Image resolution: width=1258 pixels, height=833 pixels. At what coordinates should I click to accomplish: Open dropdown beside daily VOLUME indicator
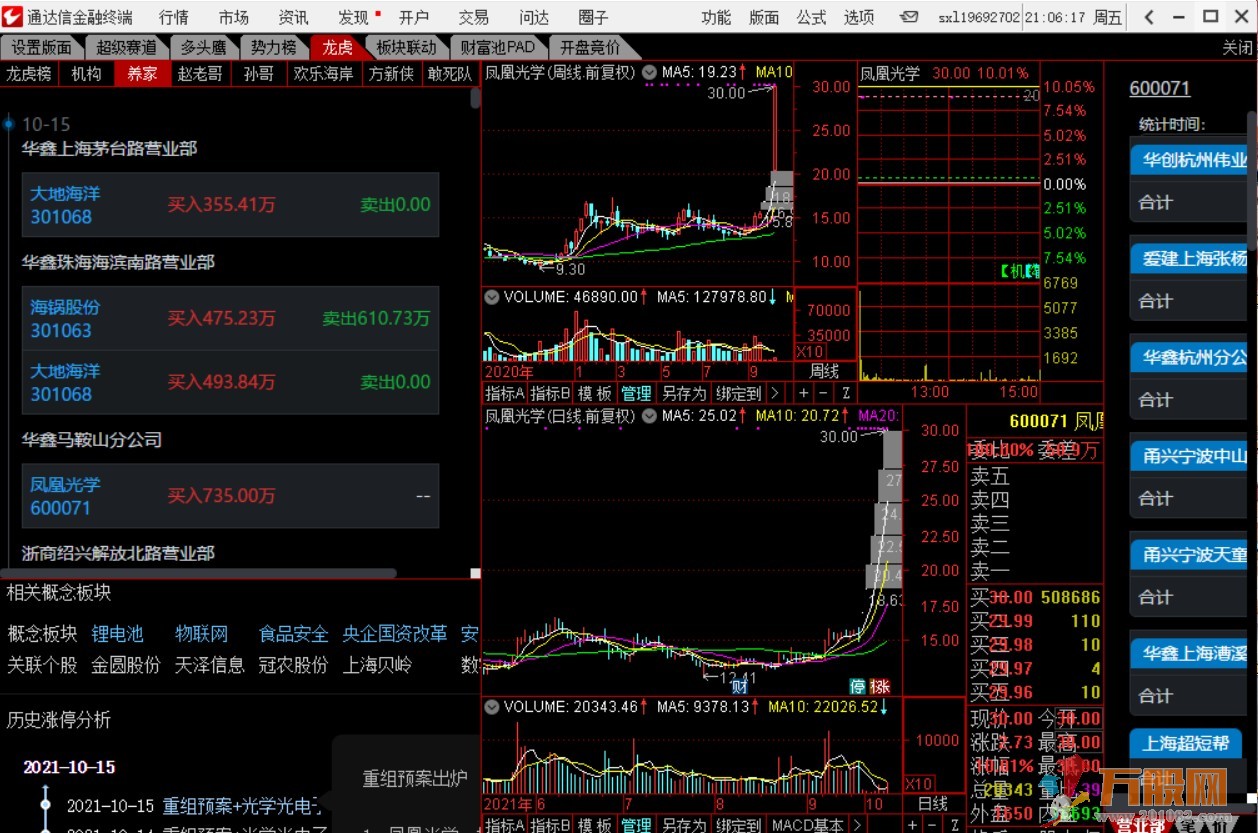tap(491, 706)
